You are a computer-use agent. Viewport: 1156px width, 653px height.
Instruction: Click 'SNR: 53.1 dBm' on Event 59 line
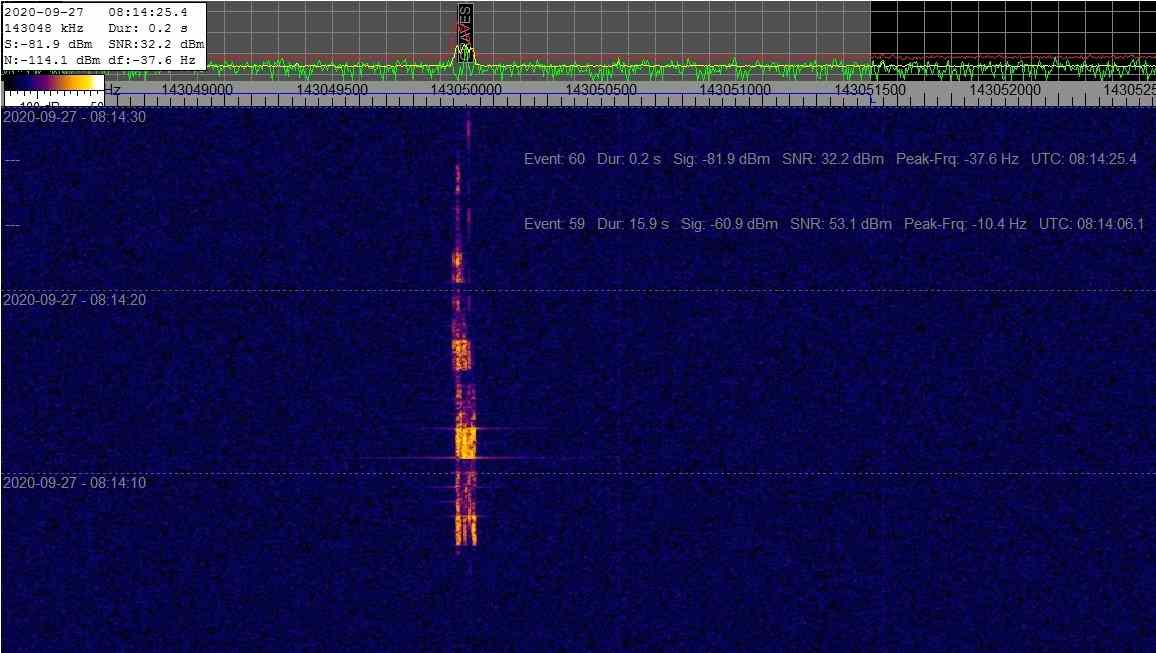point(841,224)
